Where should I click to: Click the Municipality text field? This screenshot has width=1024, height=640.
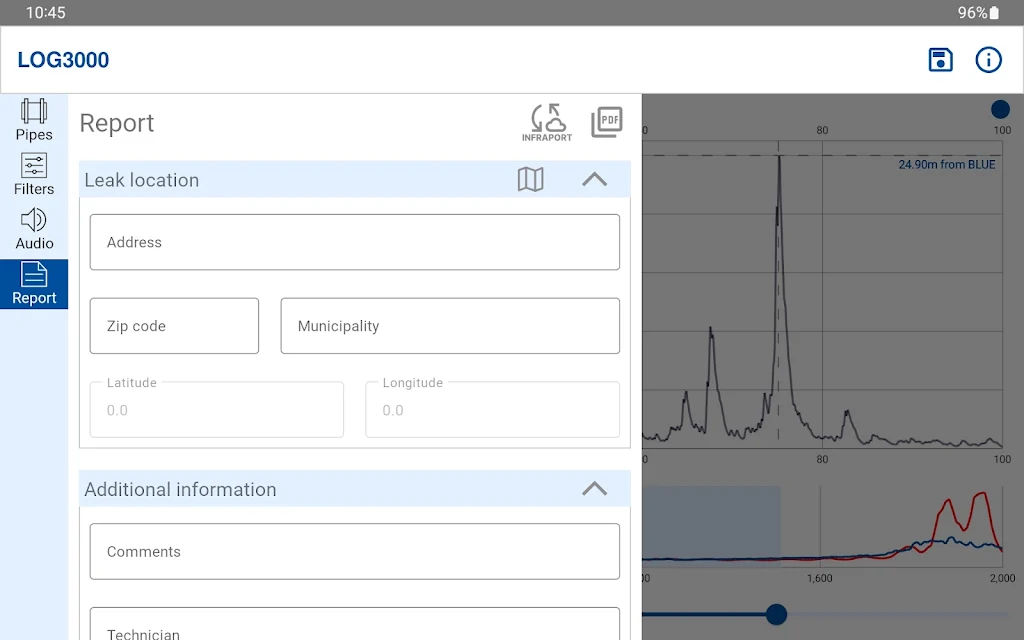pyautogui.click(x=450, y=326)
